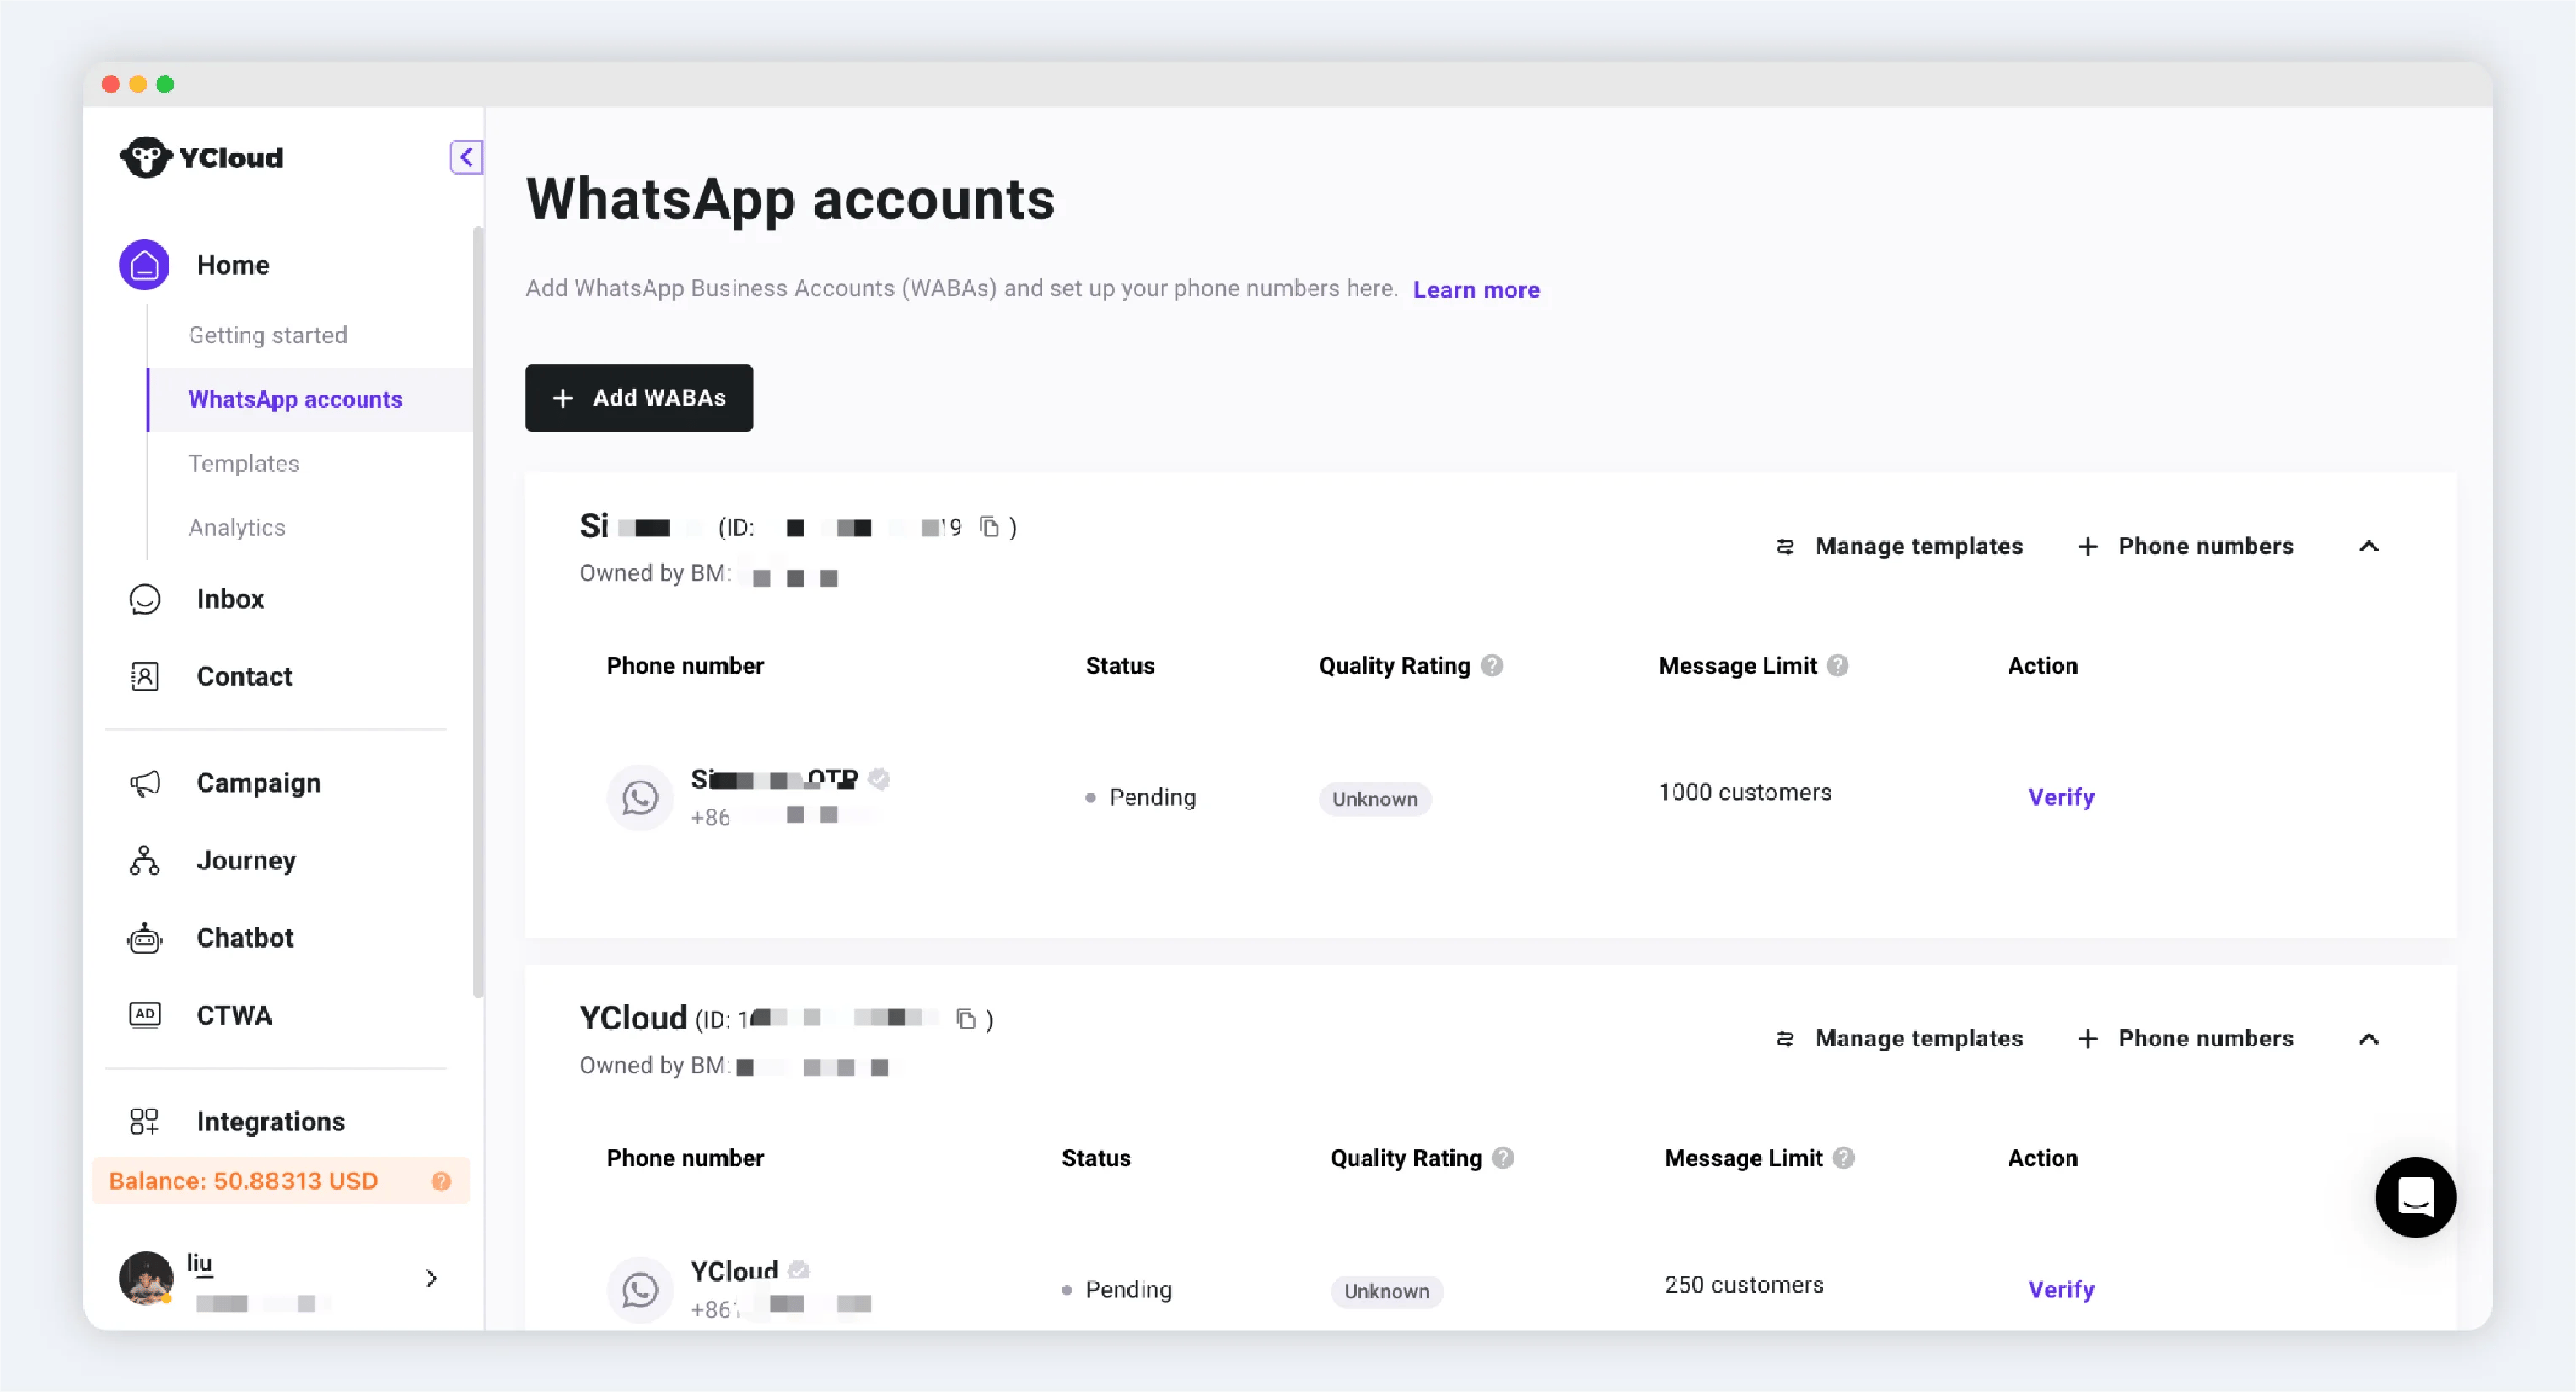Open the Home section icon
This screenshot has height=1392, width=2576.
pyautogui.click(x=144, y=265)
